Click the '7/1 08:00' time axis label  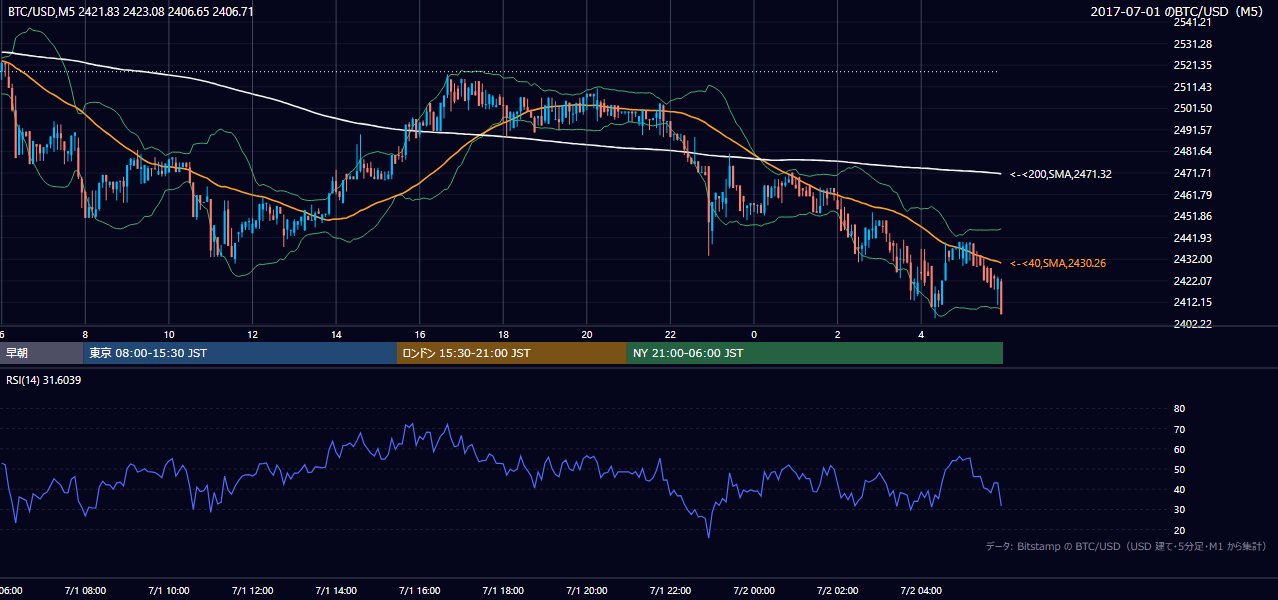tap(85, 591)
